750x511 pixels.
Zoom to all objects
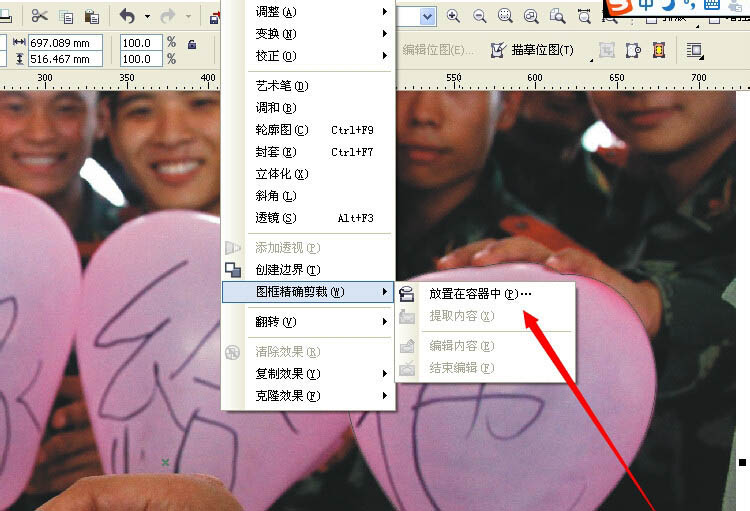[x=531, y=16]
